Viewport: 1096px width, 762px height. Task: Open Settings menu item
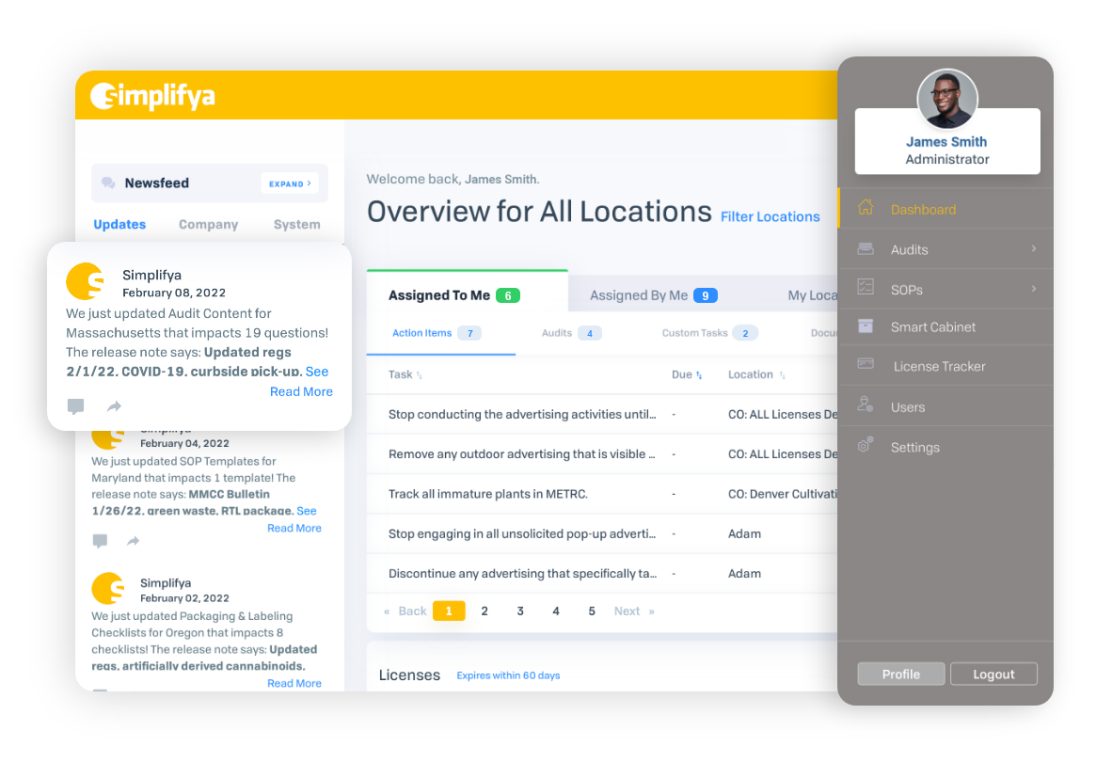[946, 447]
